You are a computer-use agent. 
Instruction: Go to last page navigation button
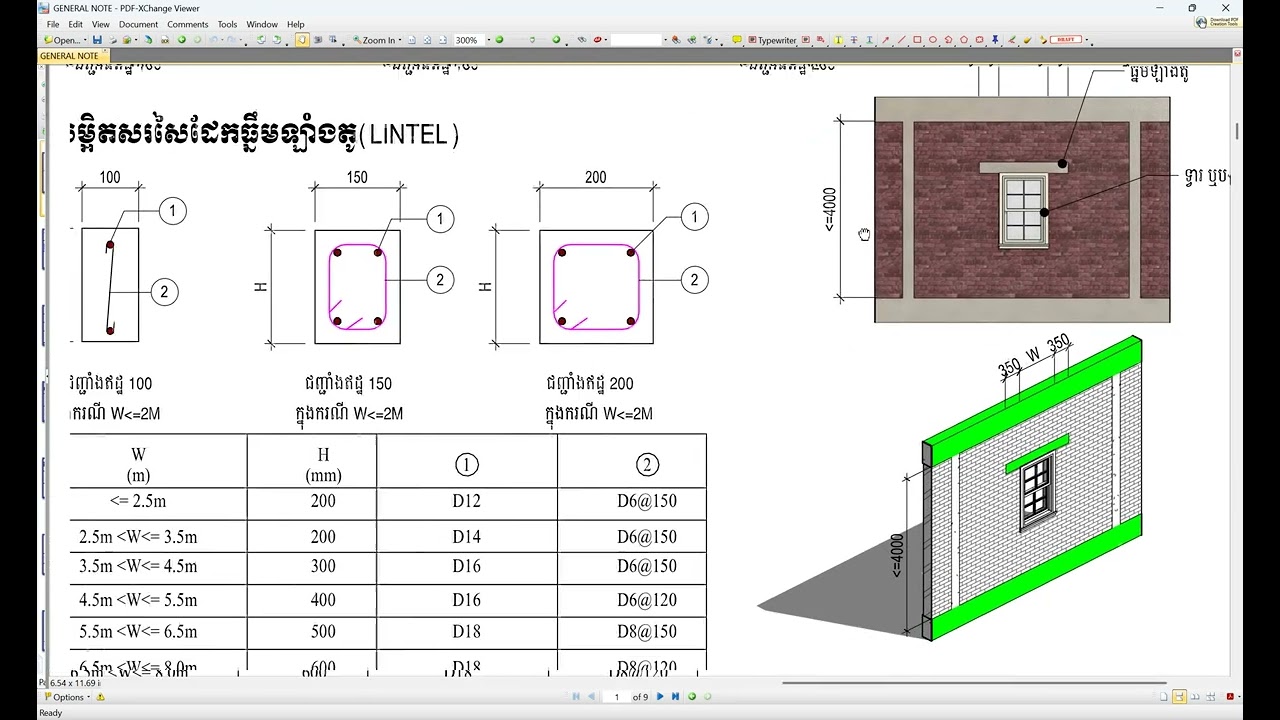pyautogui.click(x=675, y=697)
